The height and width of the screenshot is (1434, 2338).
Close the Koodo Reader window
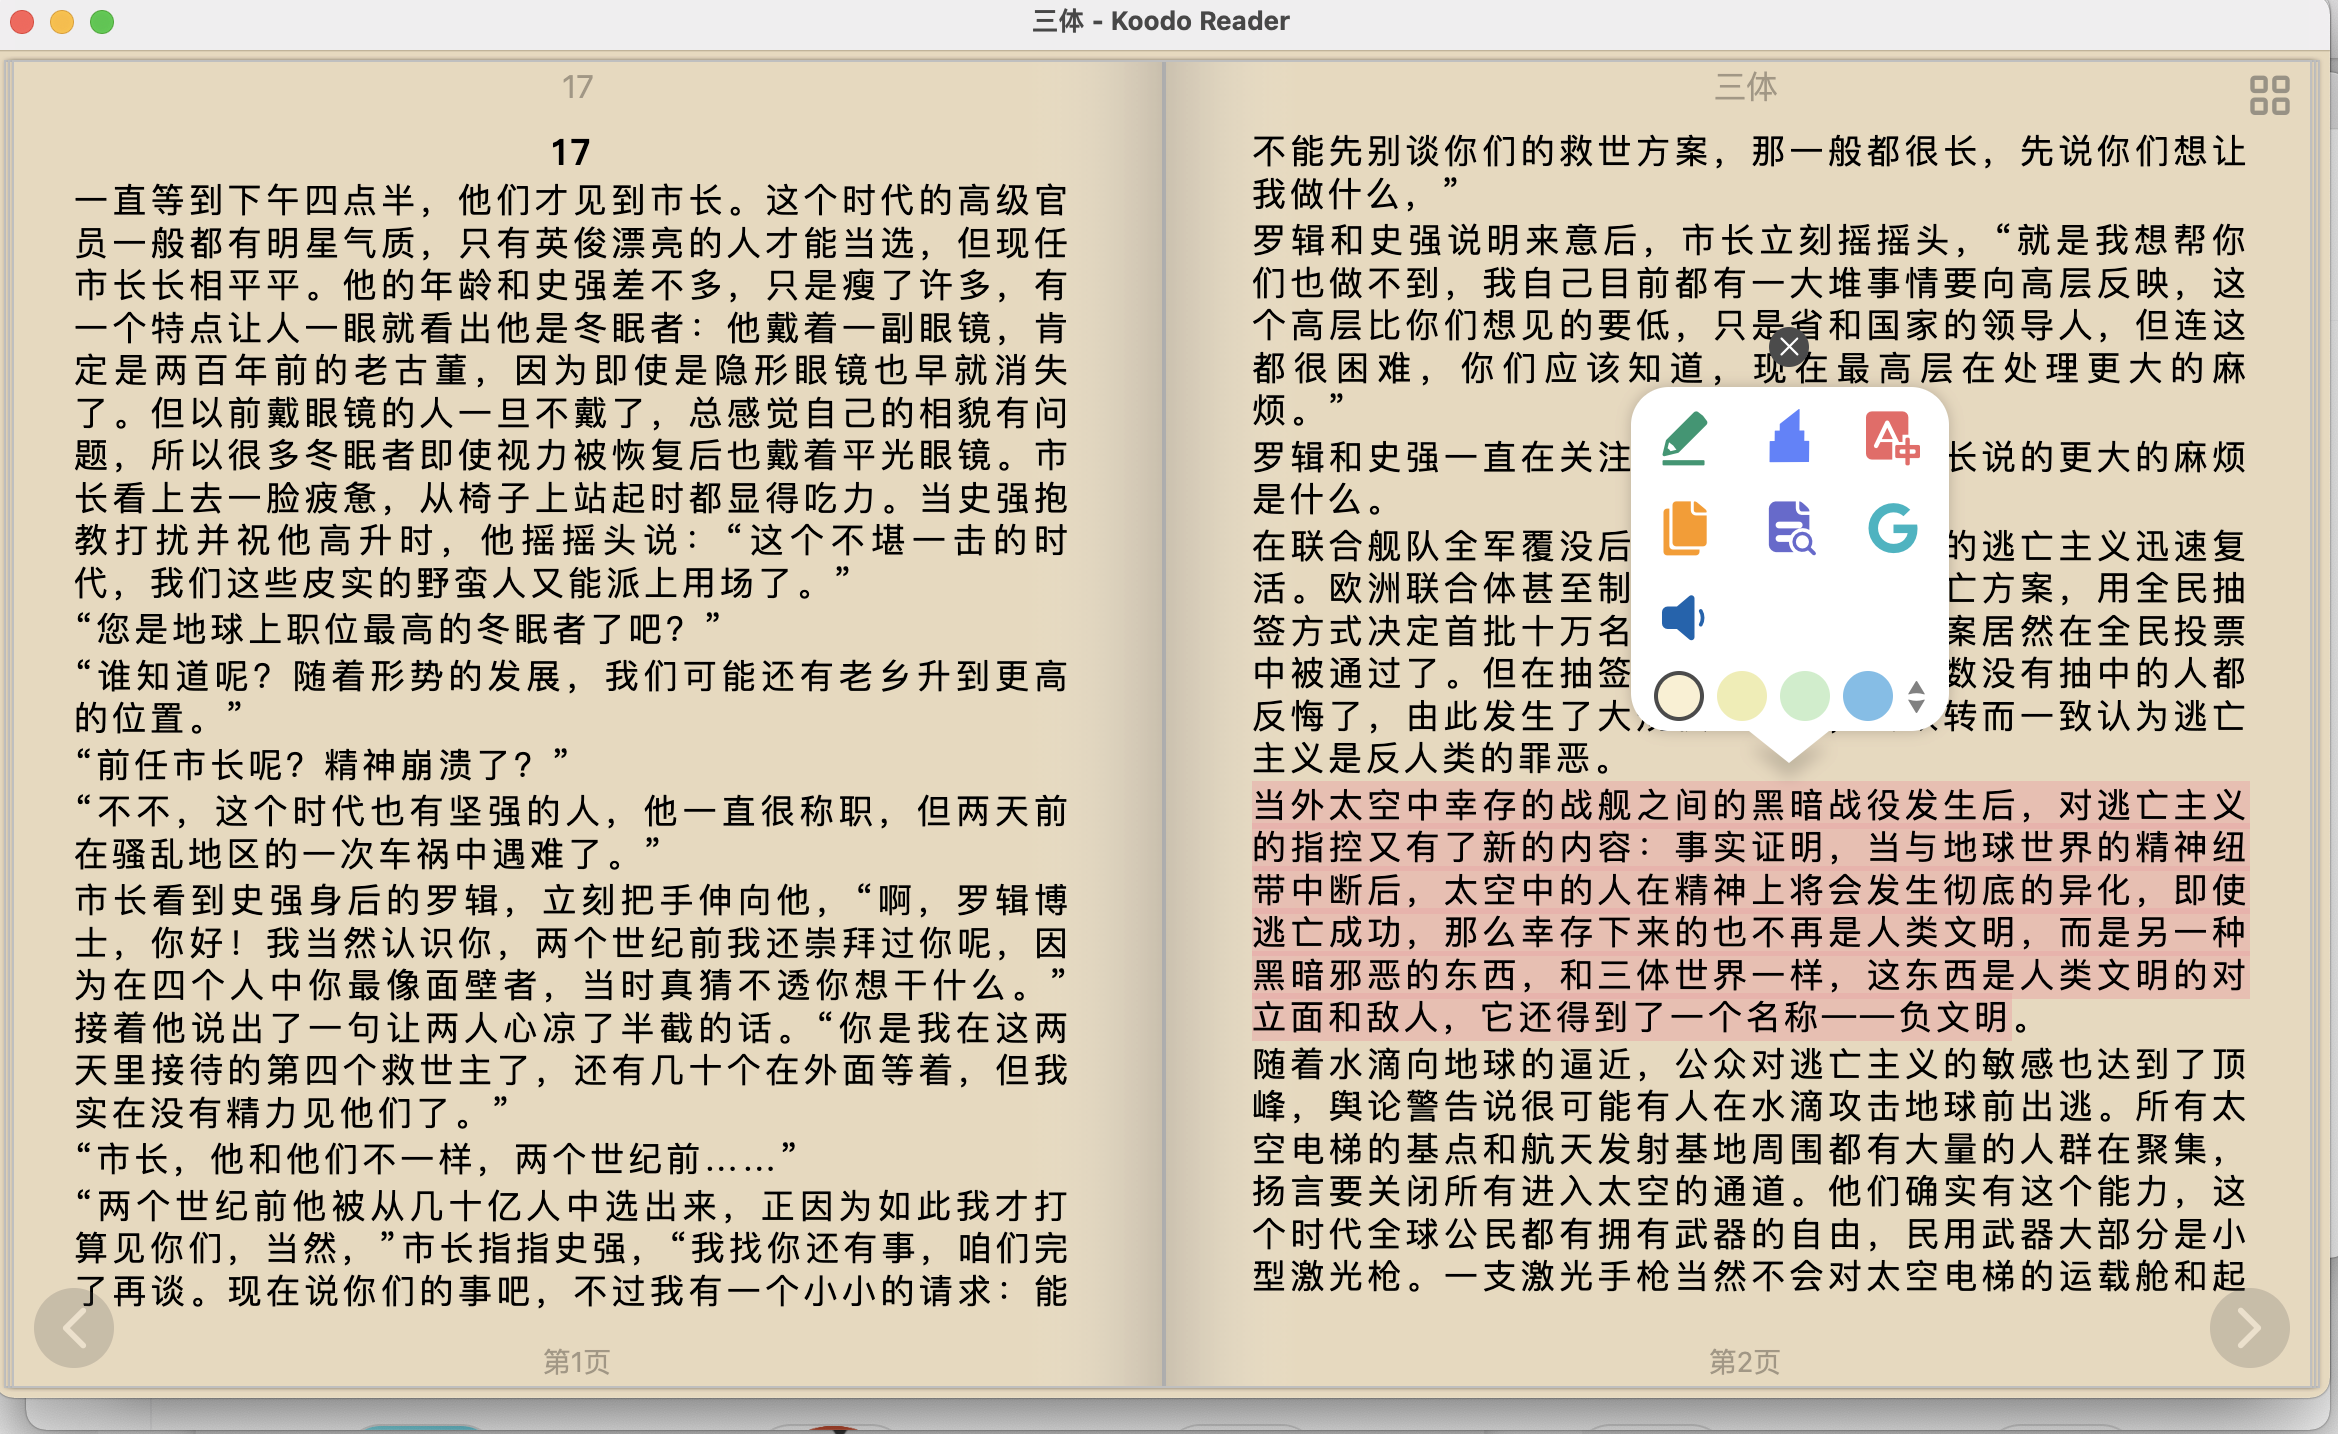[22, 21]
